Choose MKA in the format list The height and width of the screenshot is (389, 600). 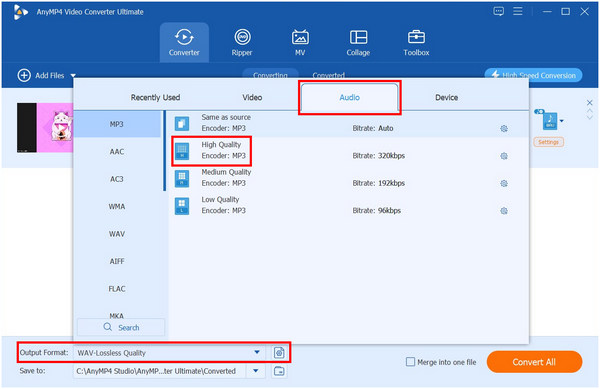[x=117, y=315]
